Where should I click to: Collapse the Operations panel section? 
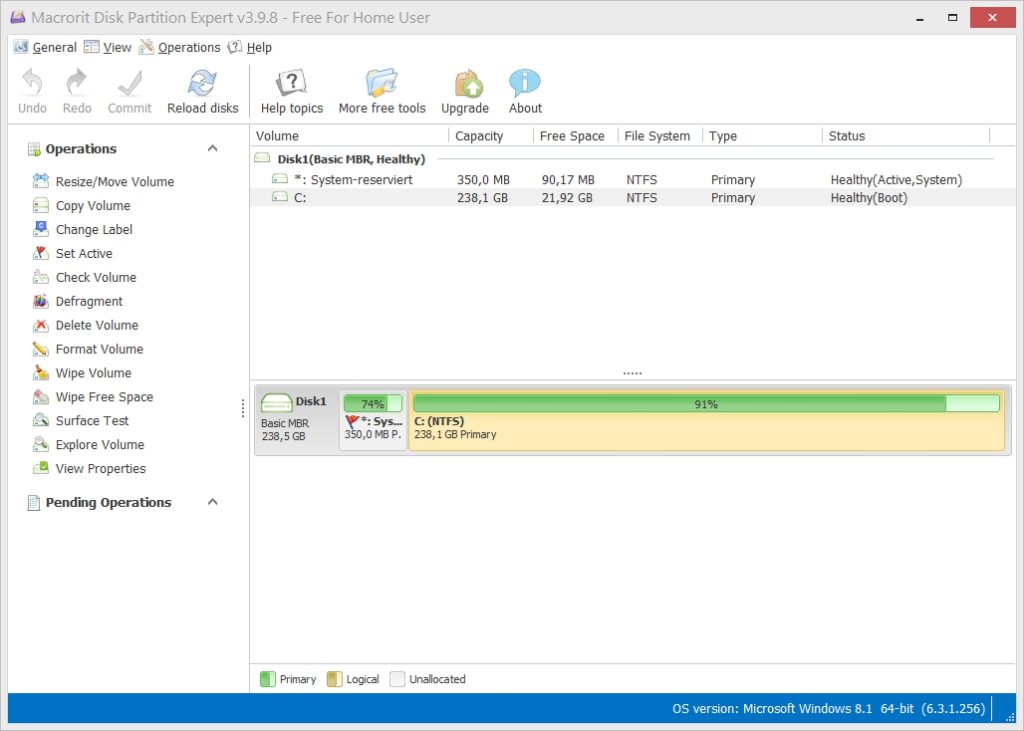click(x=212, y=149)
